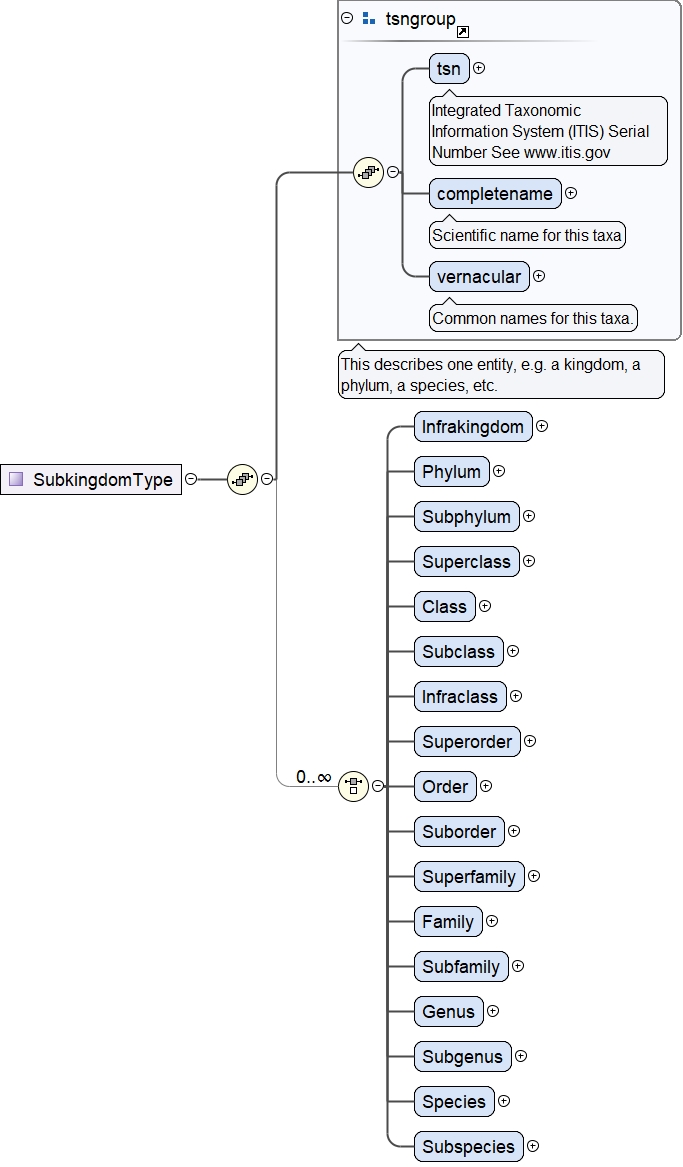Expand the Phylum element
This screenshot has height=1167, width=683.
pyautogui.click(x=498, y=471)
